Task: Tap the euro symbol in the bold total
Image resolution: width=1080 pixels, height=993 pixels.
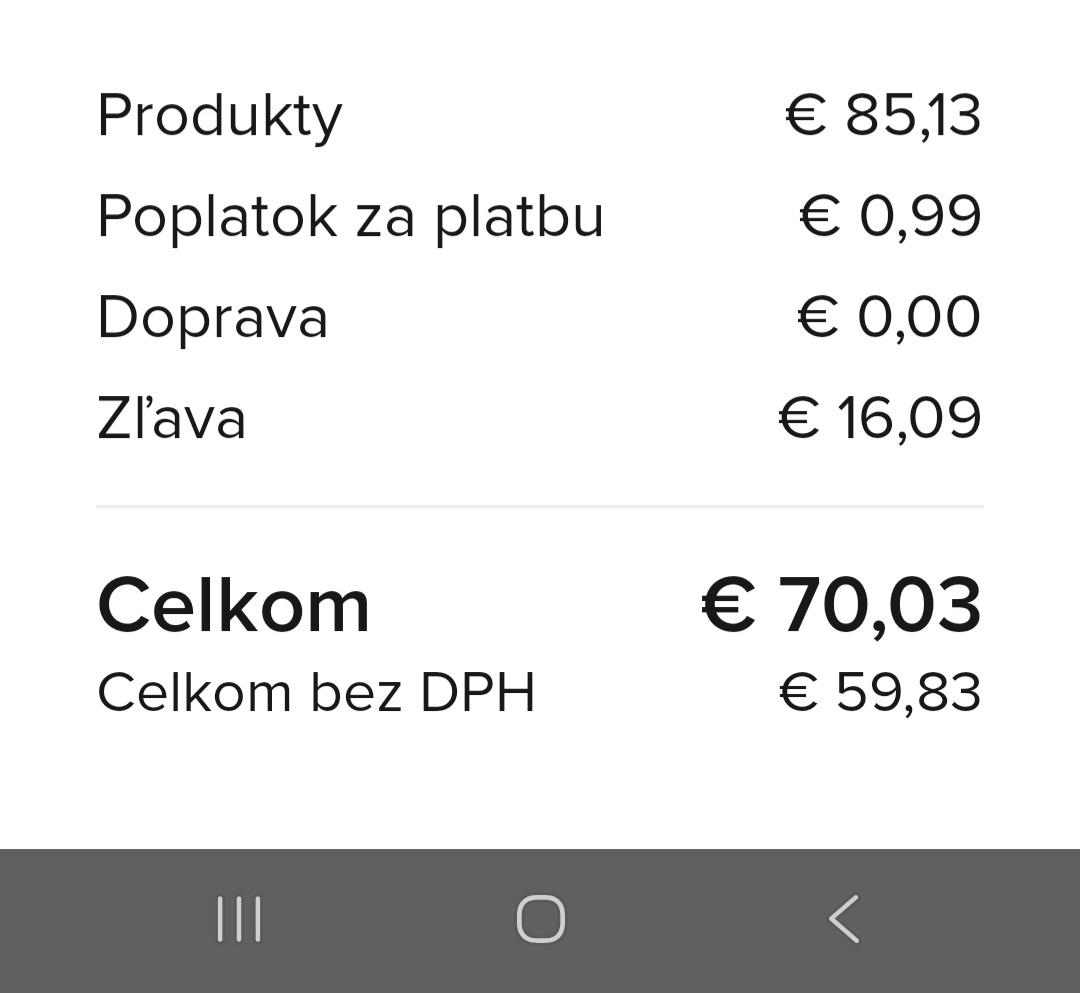Action: pyautogui.click(x=728, y=607)
